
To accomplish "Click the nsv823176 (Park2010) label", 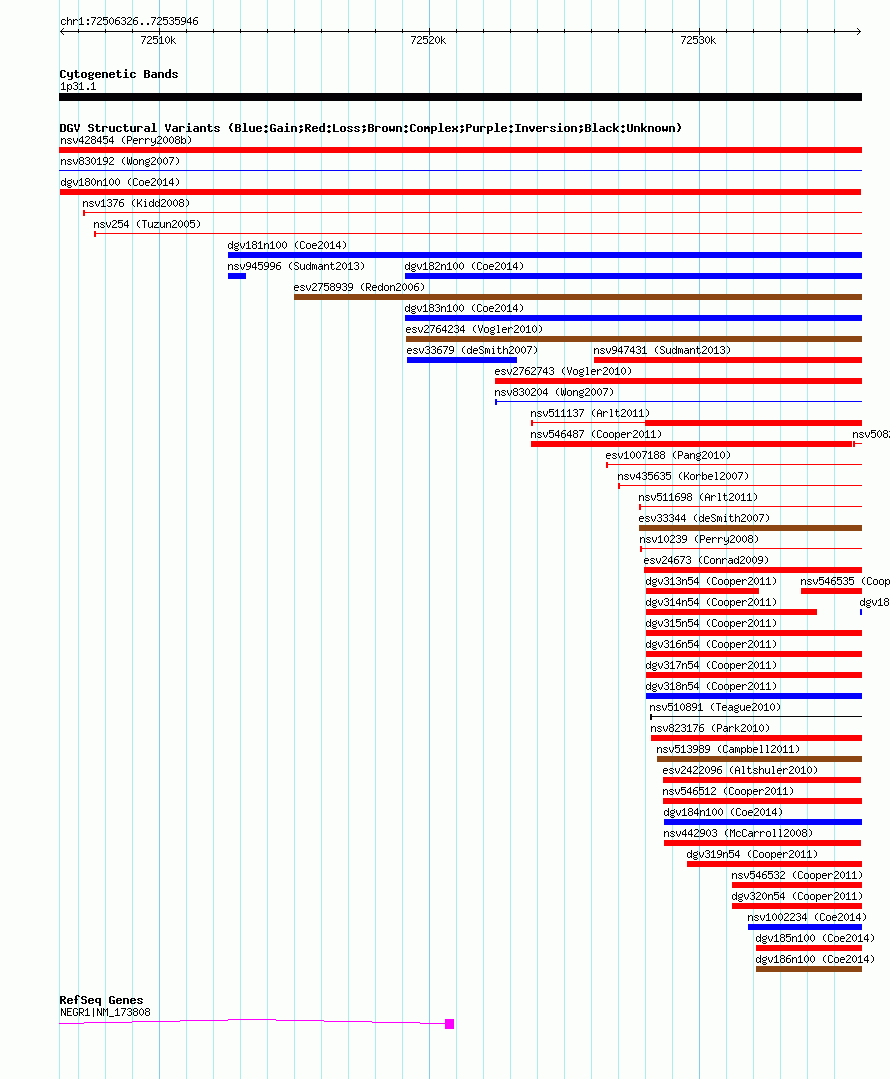I will pyautogui.click(x=710, y=728).
